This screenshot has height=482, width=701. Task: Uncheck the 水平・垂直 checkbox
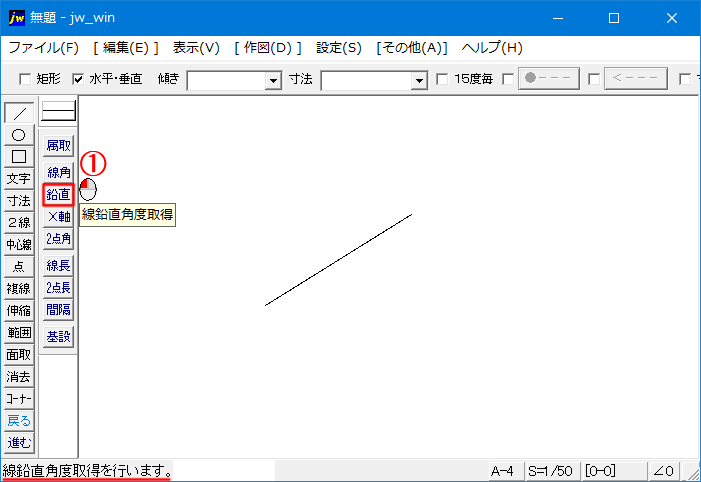[x=78, y=79]
